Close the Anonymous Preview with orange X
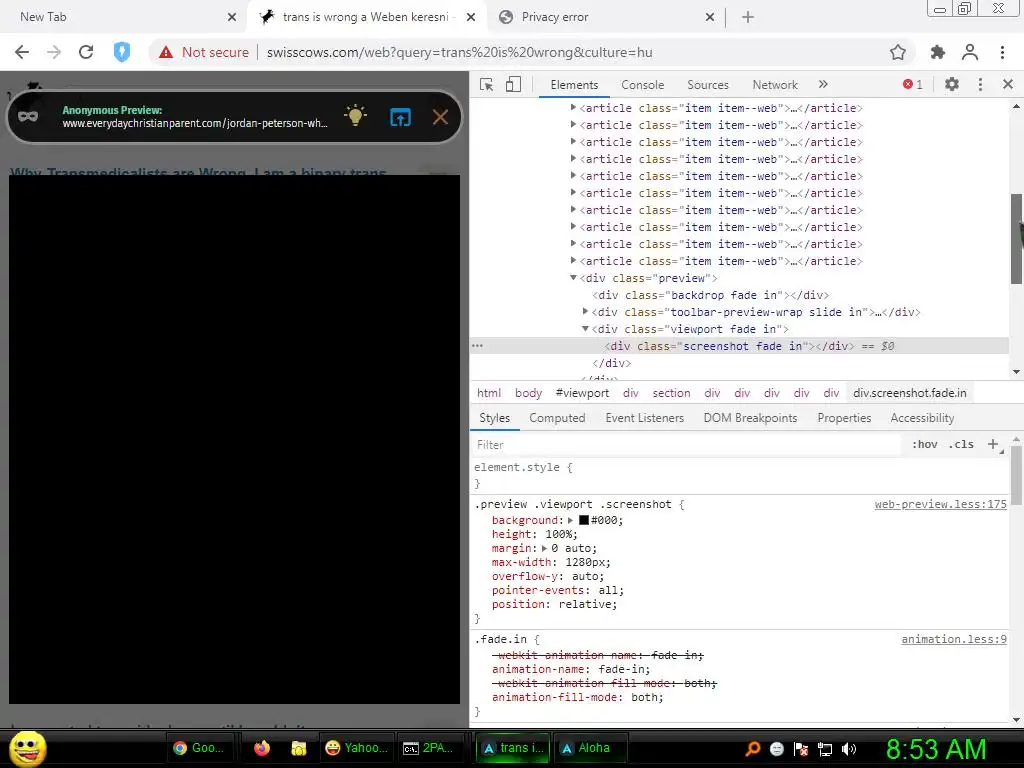The image size is (1024, 768). click(x=440, y=117)
